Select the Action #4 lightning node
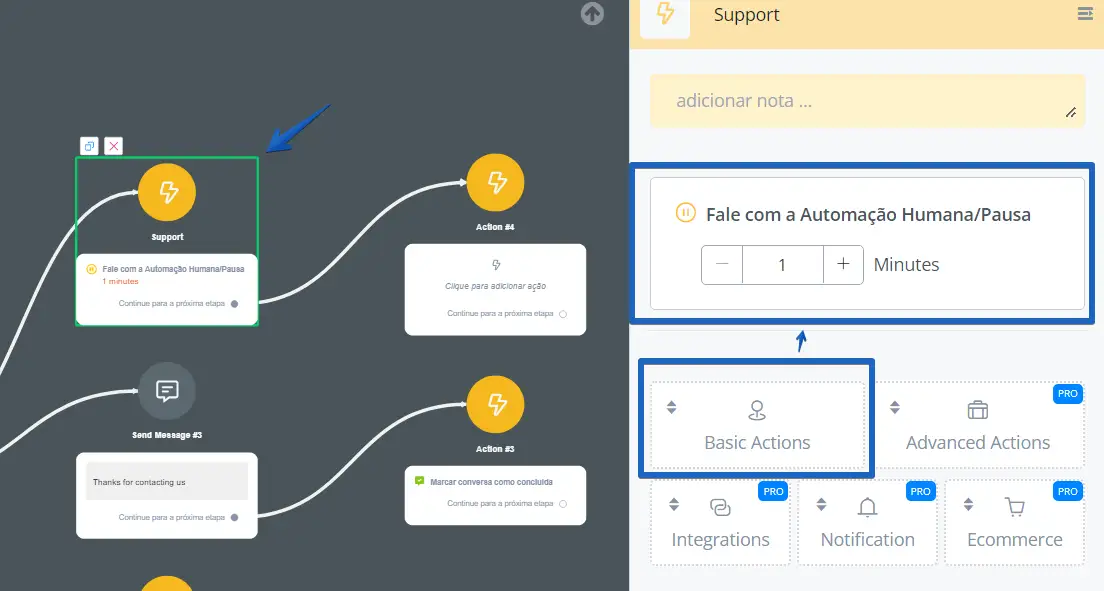 (496, 182)
